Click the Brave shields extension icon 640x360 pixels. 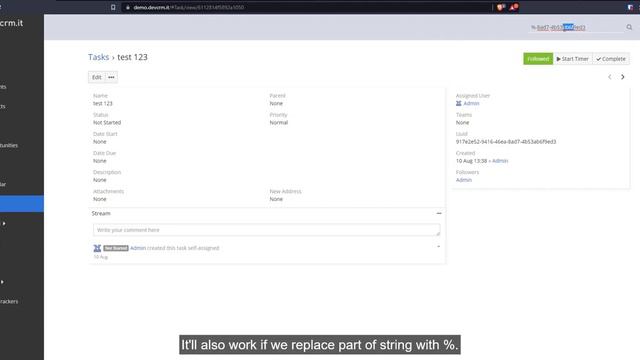coord(501,7)
